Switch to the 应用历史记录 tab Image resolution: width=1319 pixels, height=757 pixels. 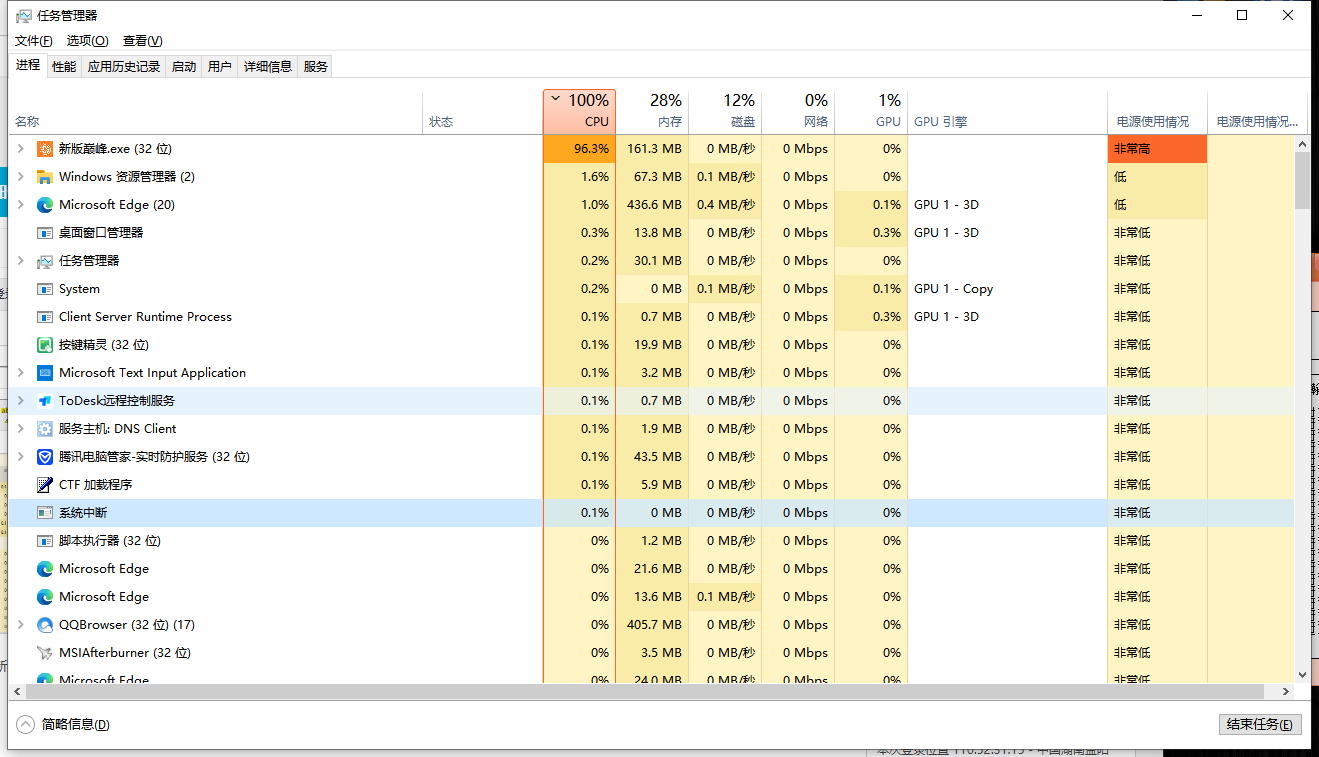tap(124, 66)
